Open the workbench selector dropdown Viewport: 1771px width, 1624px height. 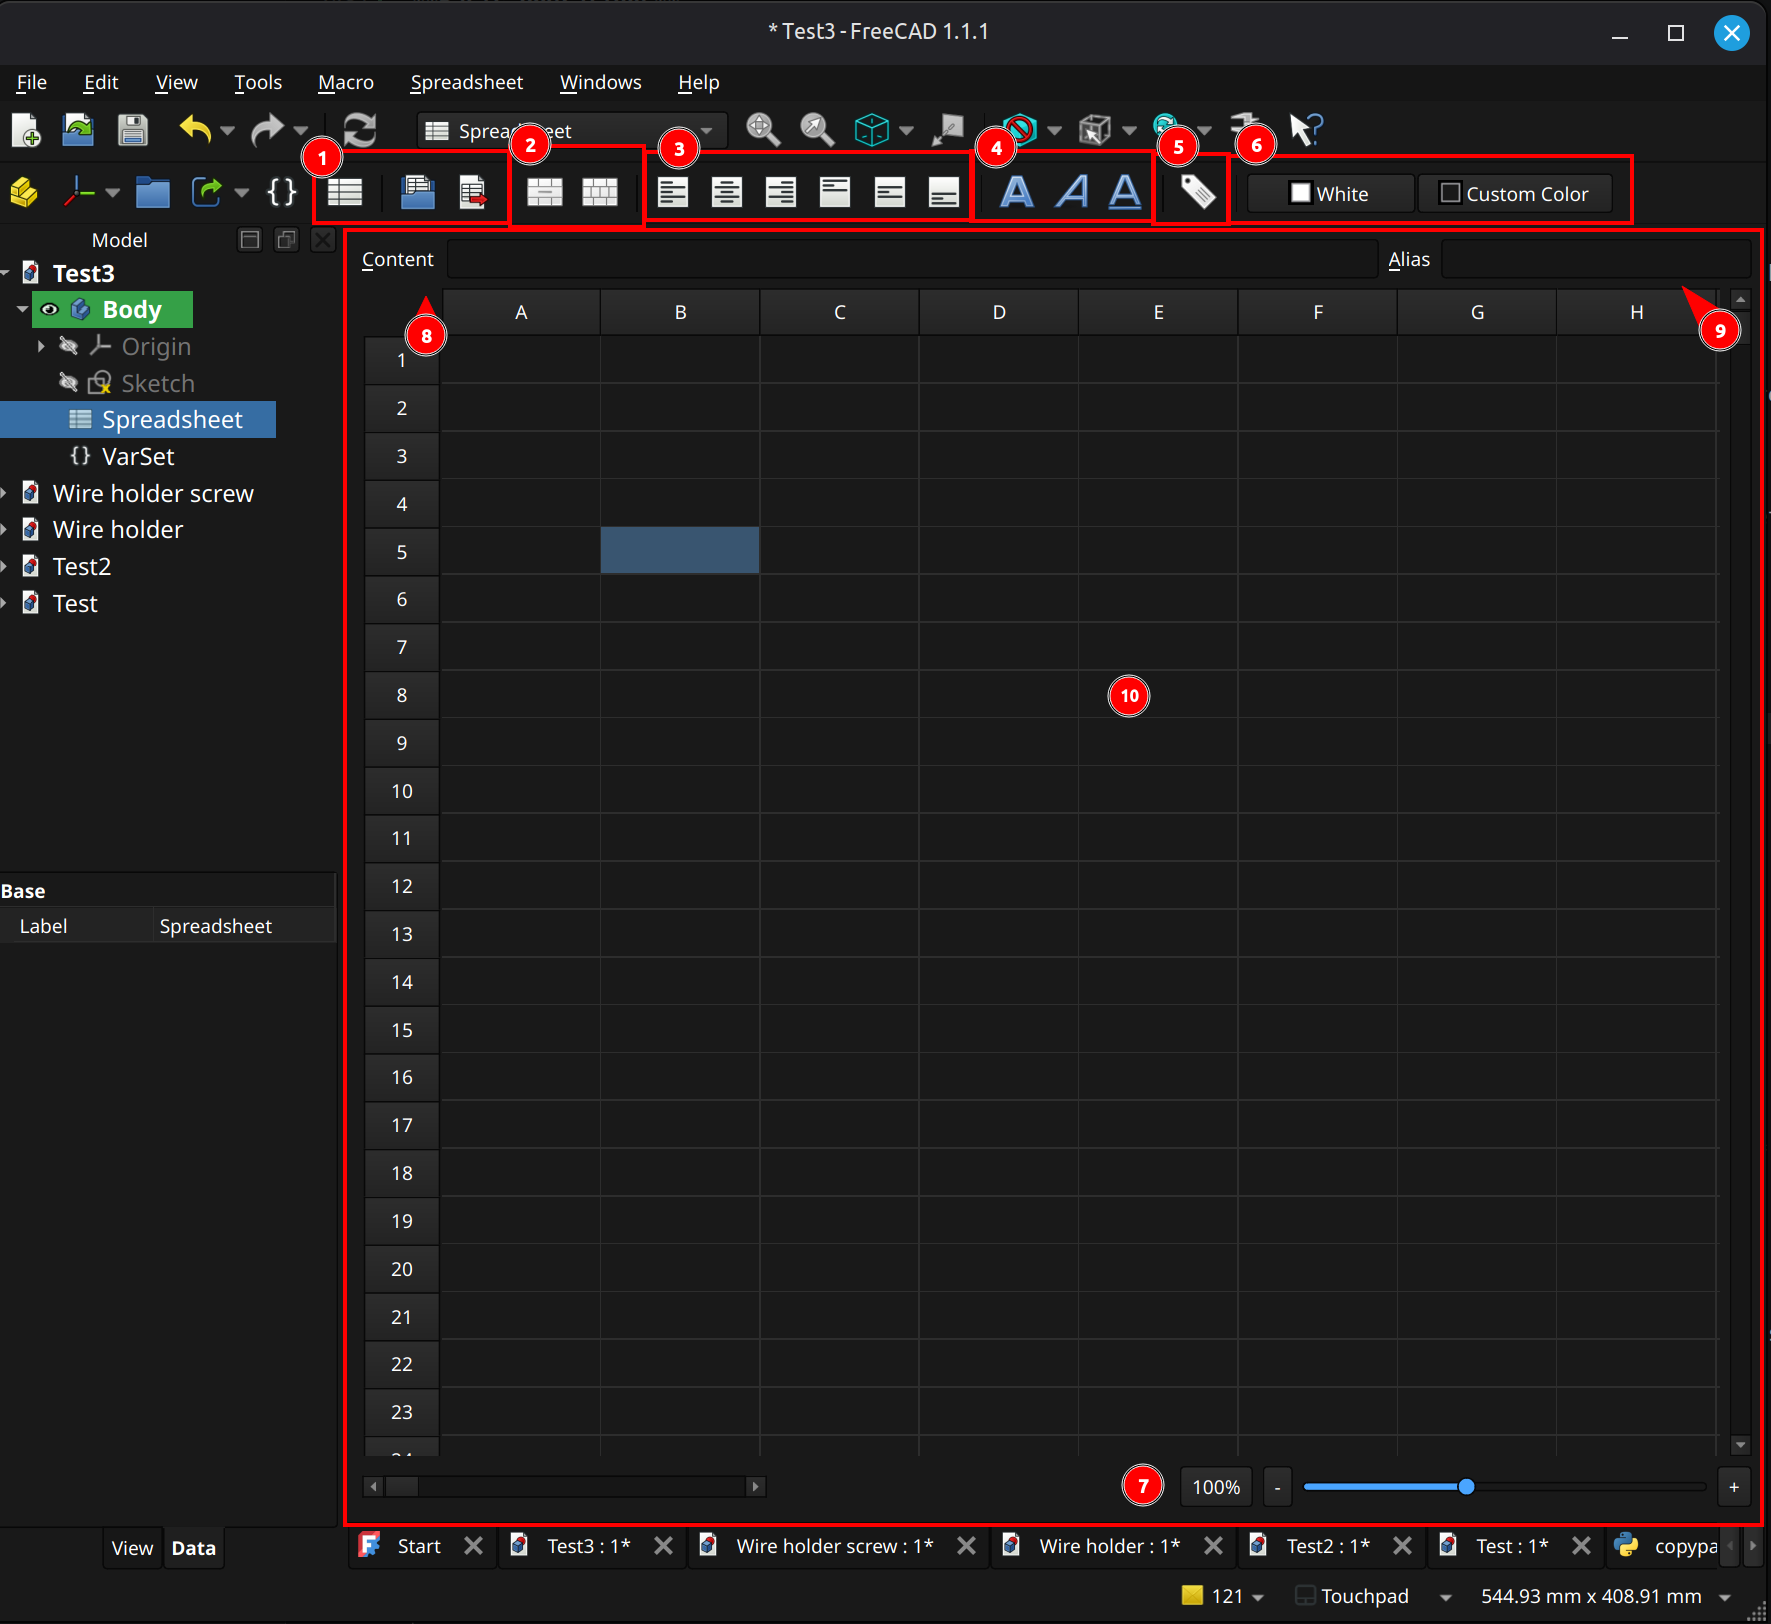pos(570,131)
